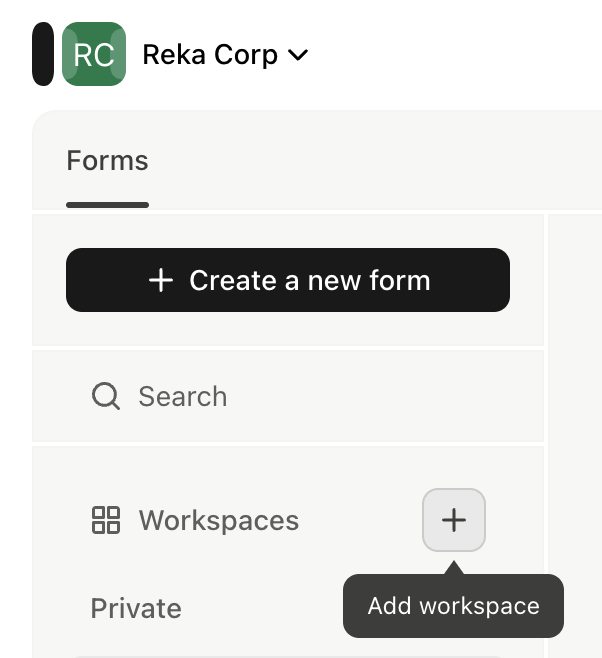Viewport: 602px width, 658px height.
Task: Expand the chevron next to Reka Corp
Action: tap(298, 55)
